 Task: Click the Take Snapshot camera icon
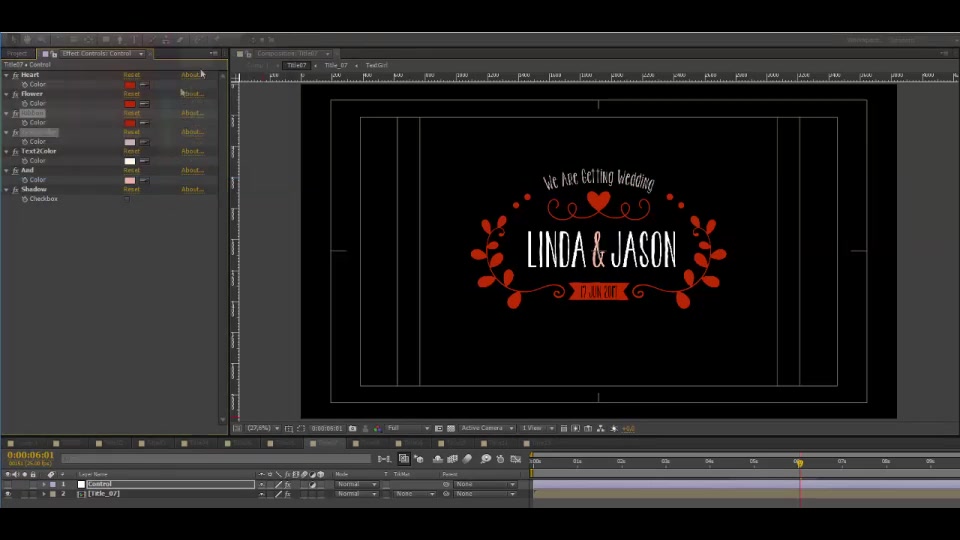(x=352, y=429)
